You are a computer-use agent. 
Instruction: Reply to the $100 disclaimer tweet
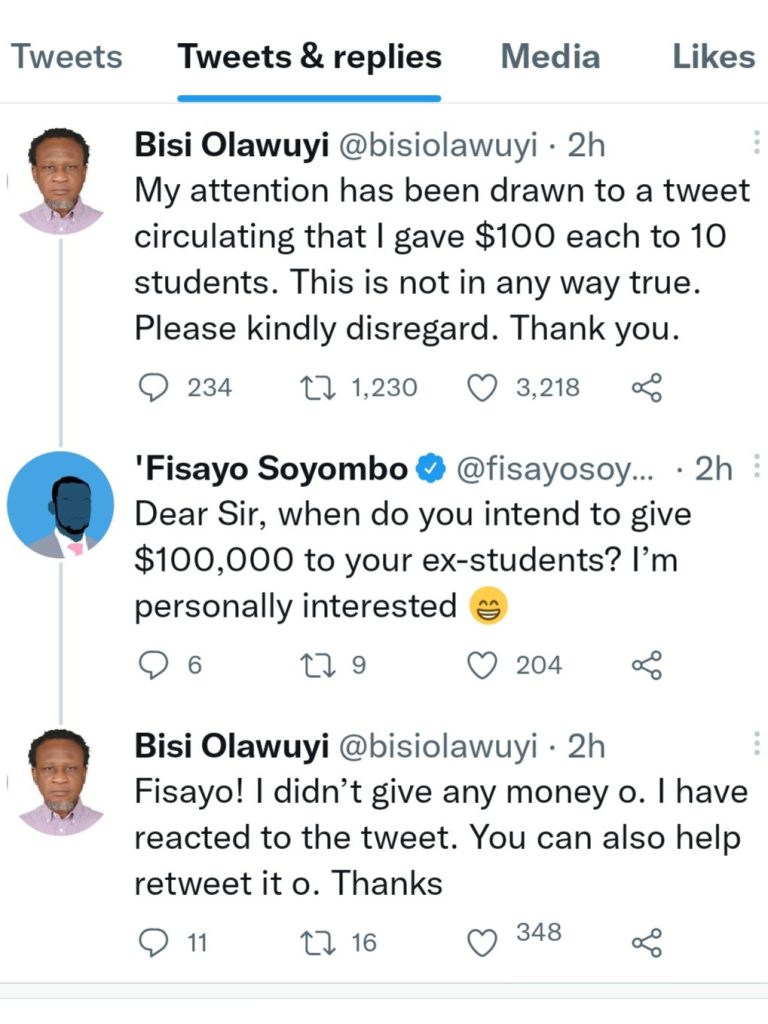point(152,387)
